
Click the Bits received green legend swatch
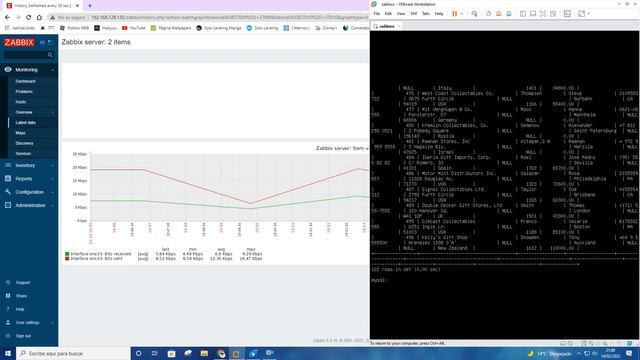[x=67, y=254]
